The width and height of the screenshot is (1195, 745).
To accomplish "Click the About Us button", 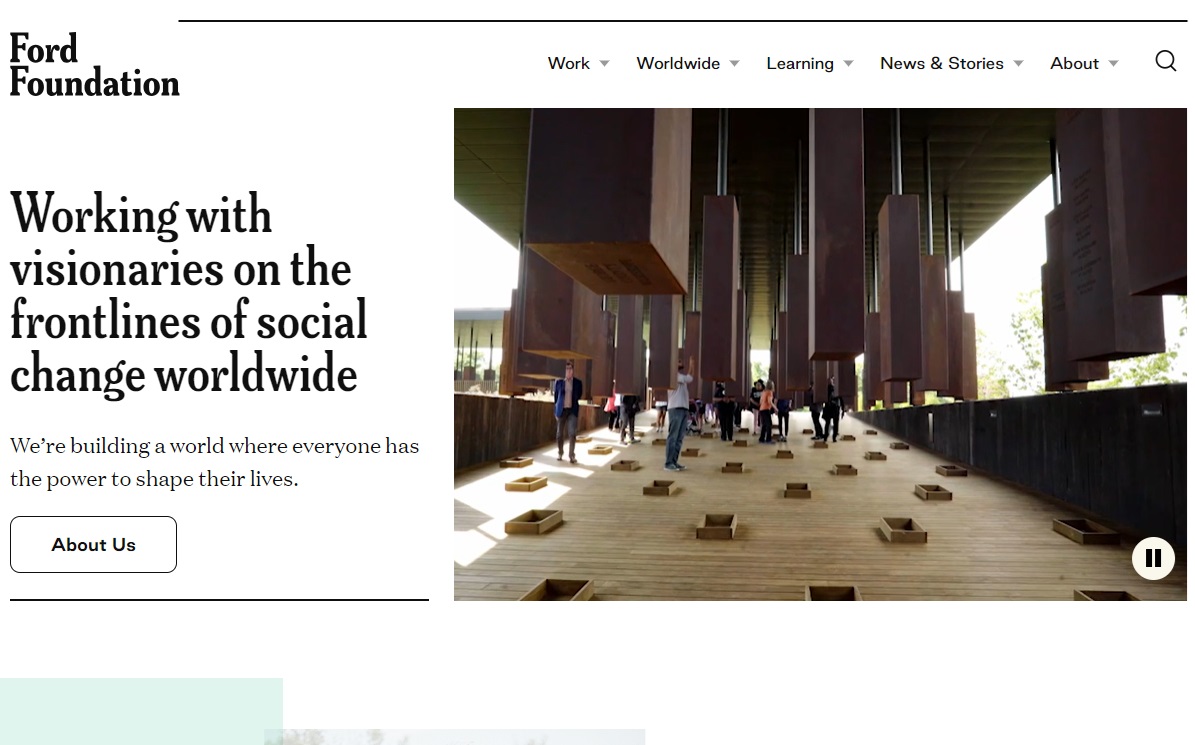I will pos(93,545).
